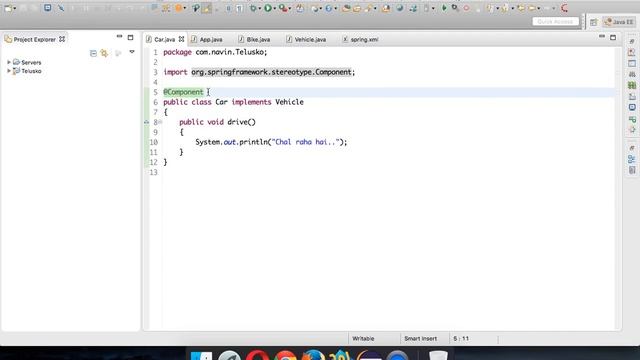This screenshot has height=360, width=640.
Task: Select the Servers folder in explorer
Action: coord(31,62)
